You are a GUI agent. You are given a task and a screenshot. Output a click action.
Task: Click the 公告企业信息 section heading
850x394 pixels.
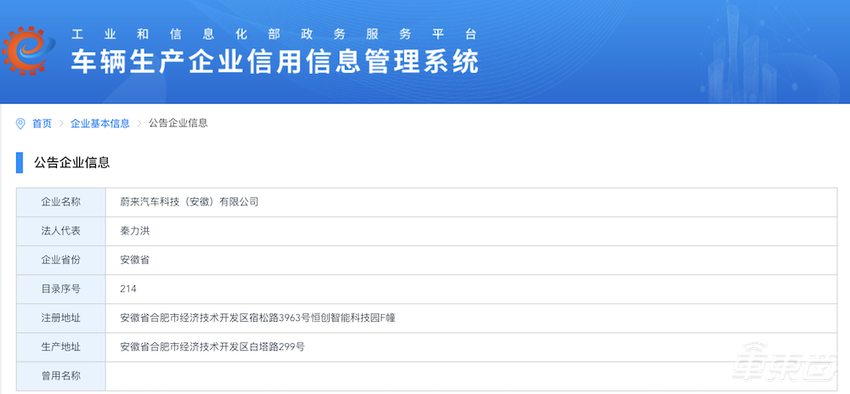pos(72,162)
